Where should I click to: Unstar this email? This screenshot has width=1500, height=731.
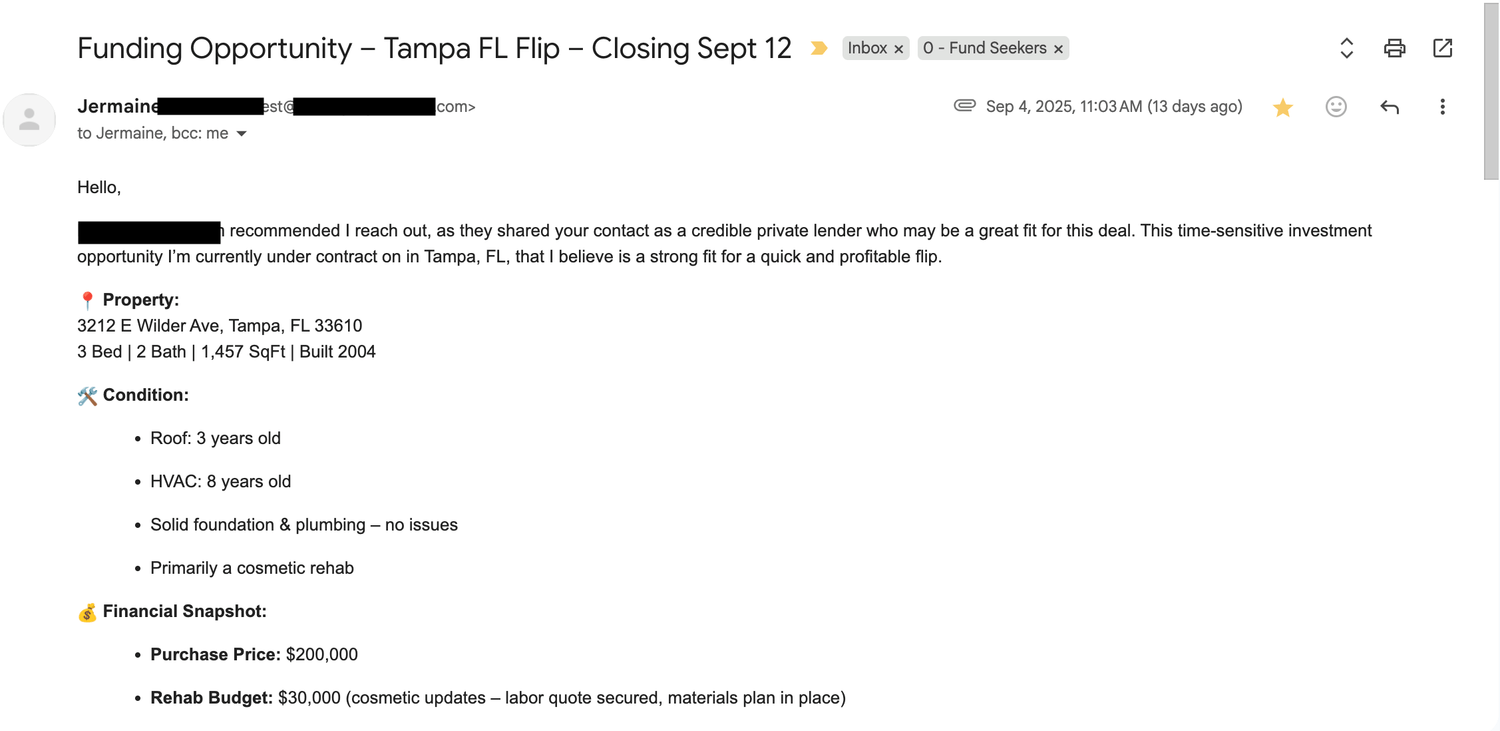[x=1283, y=107]
